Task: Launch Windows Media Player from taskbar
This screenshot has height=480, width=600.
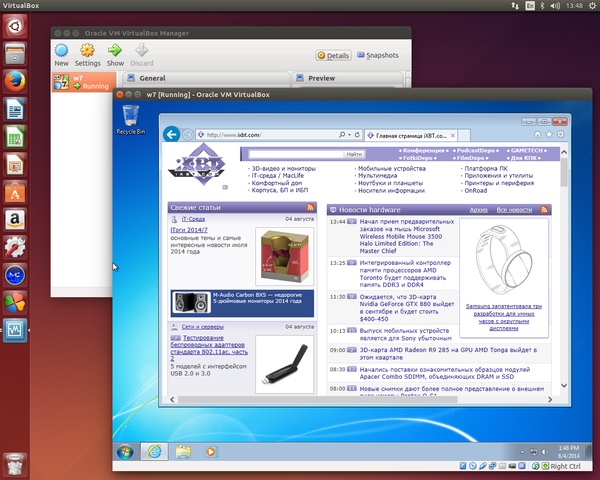Action: tap(211, 452)
